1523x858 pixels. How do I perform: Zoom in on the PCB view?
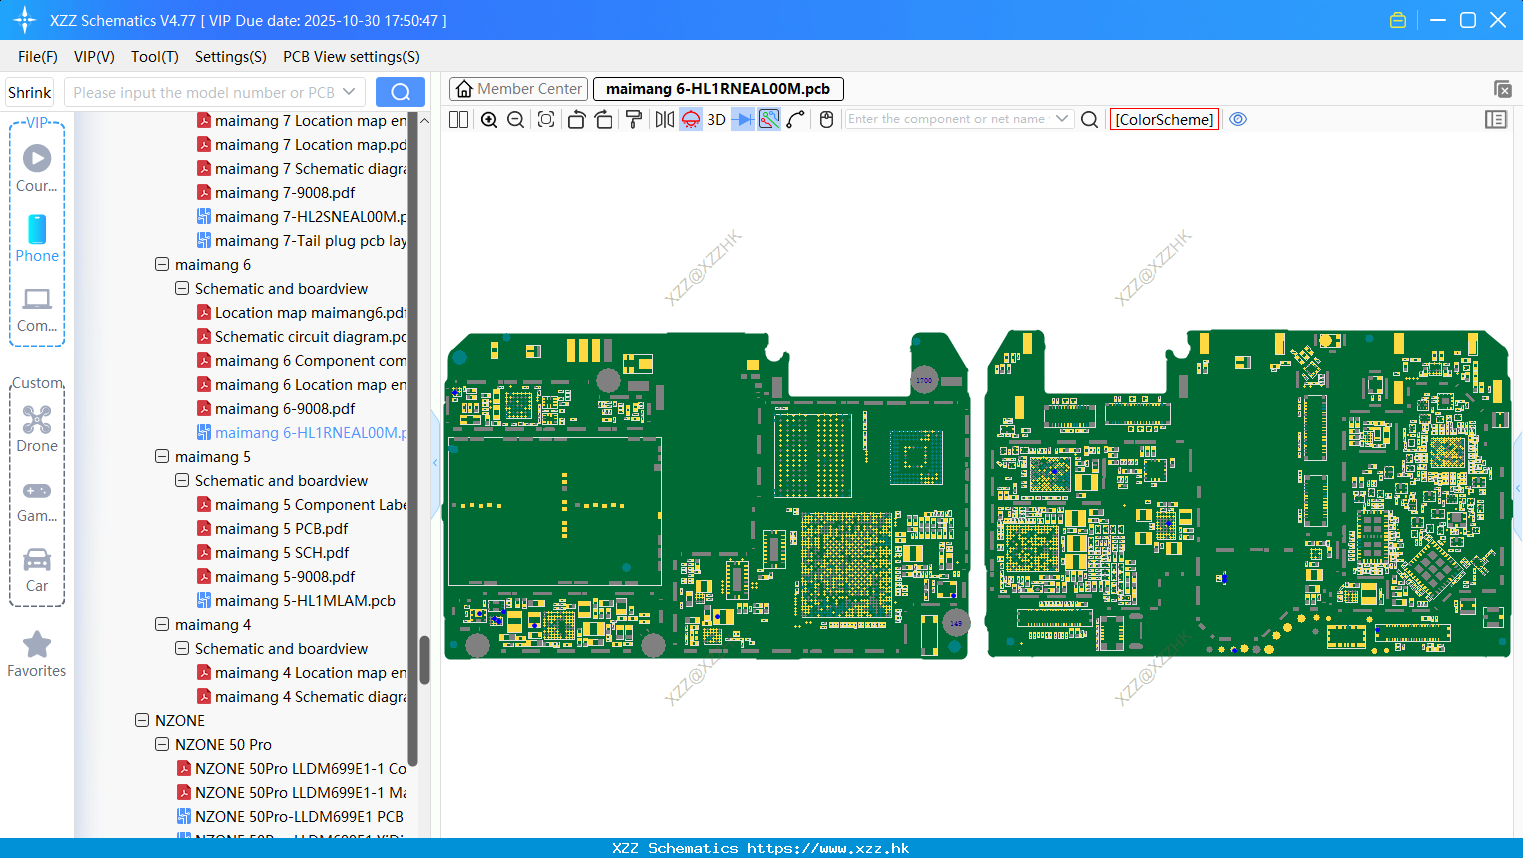[x=489, y=119]
